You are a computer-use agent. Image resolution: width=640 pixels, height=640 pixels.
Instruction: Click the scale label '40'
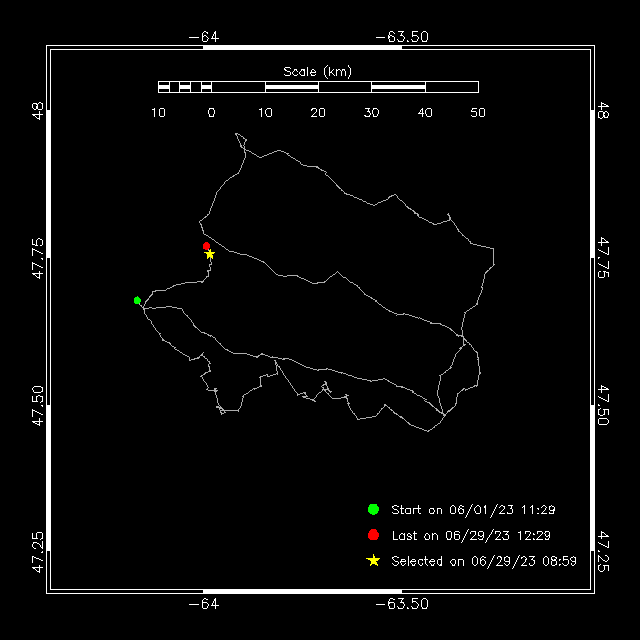pos(425,113)
